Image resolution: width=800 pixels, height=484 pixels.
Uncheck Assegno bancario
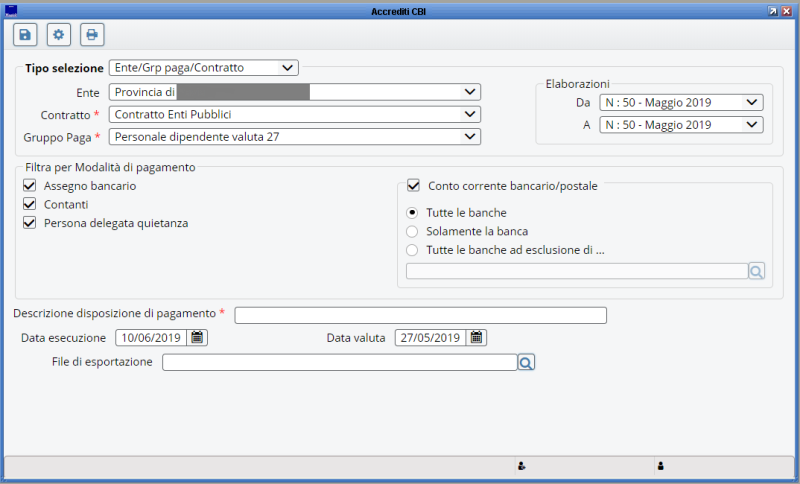tap(30, 186)
